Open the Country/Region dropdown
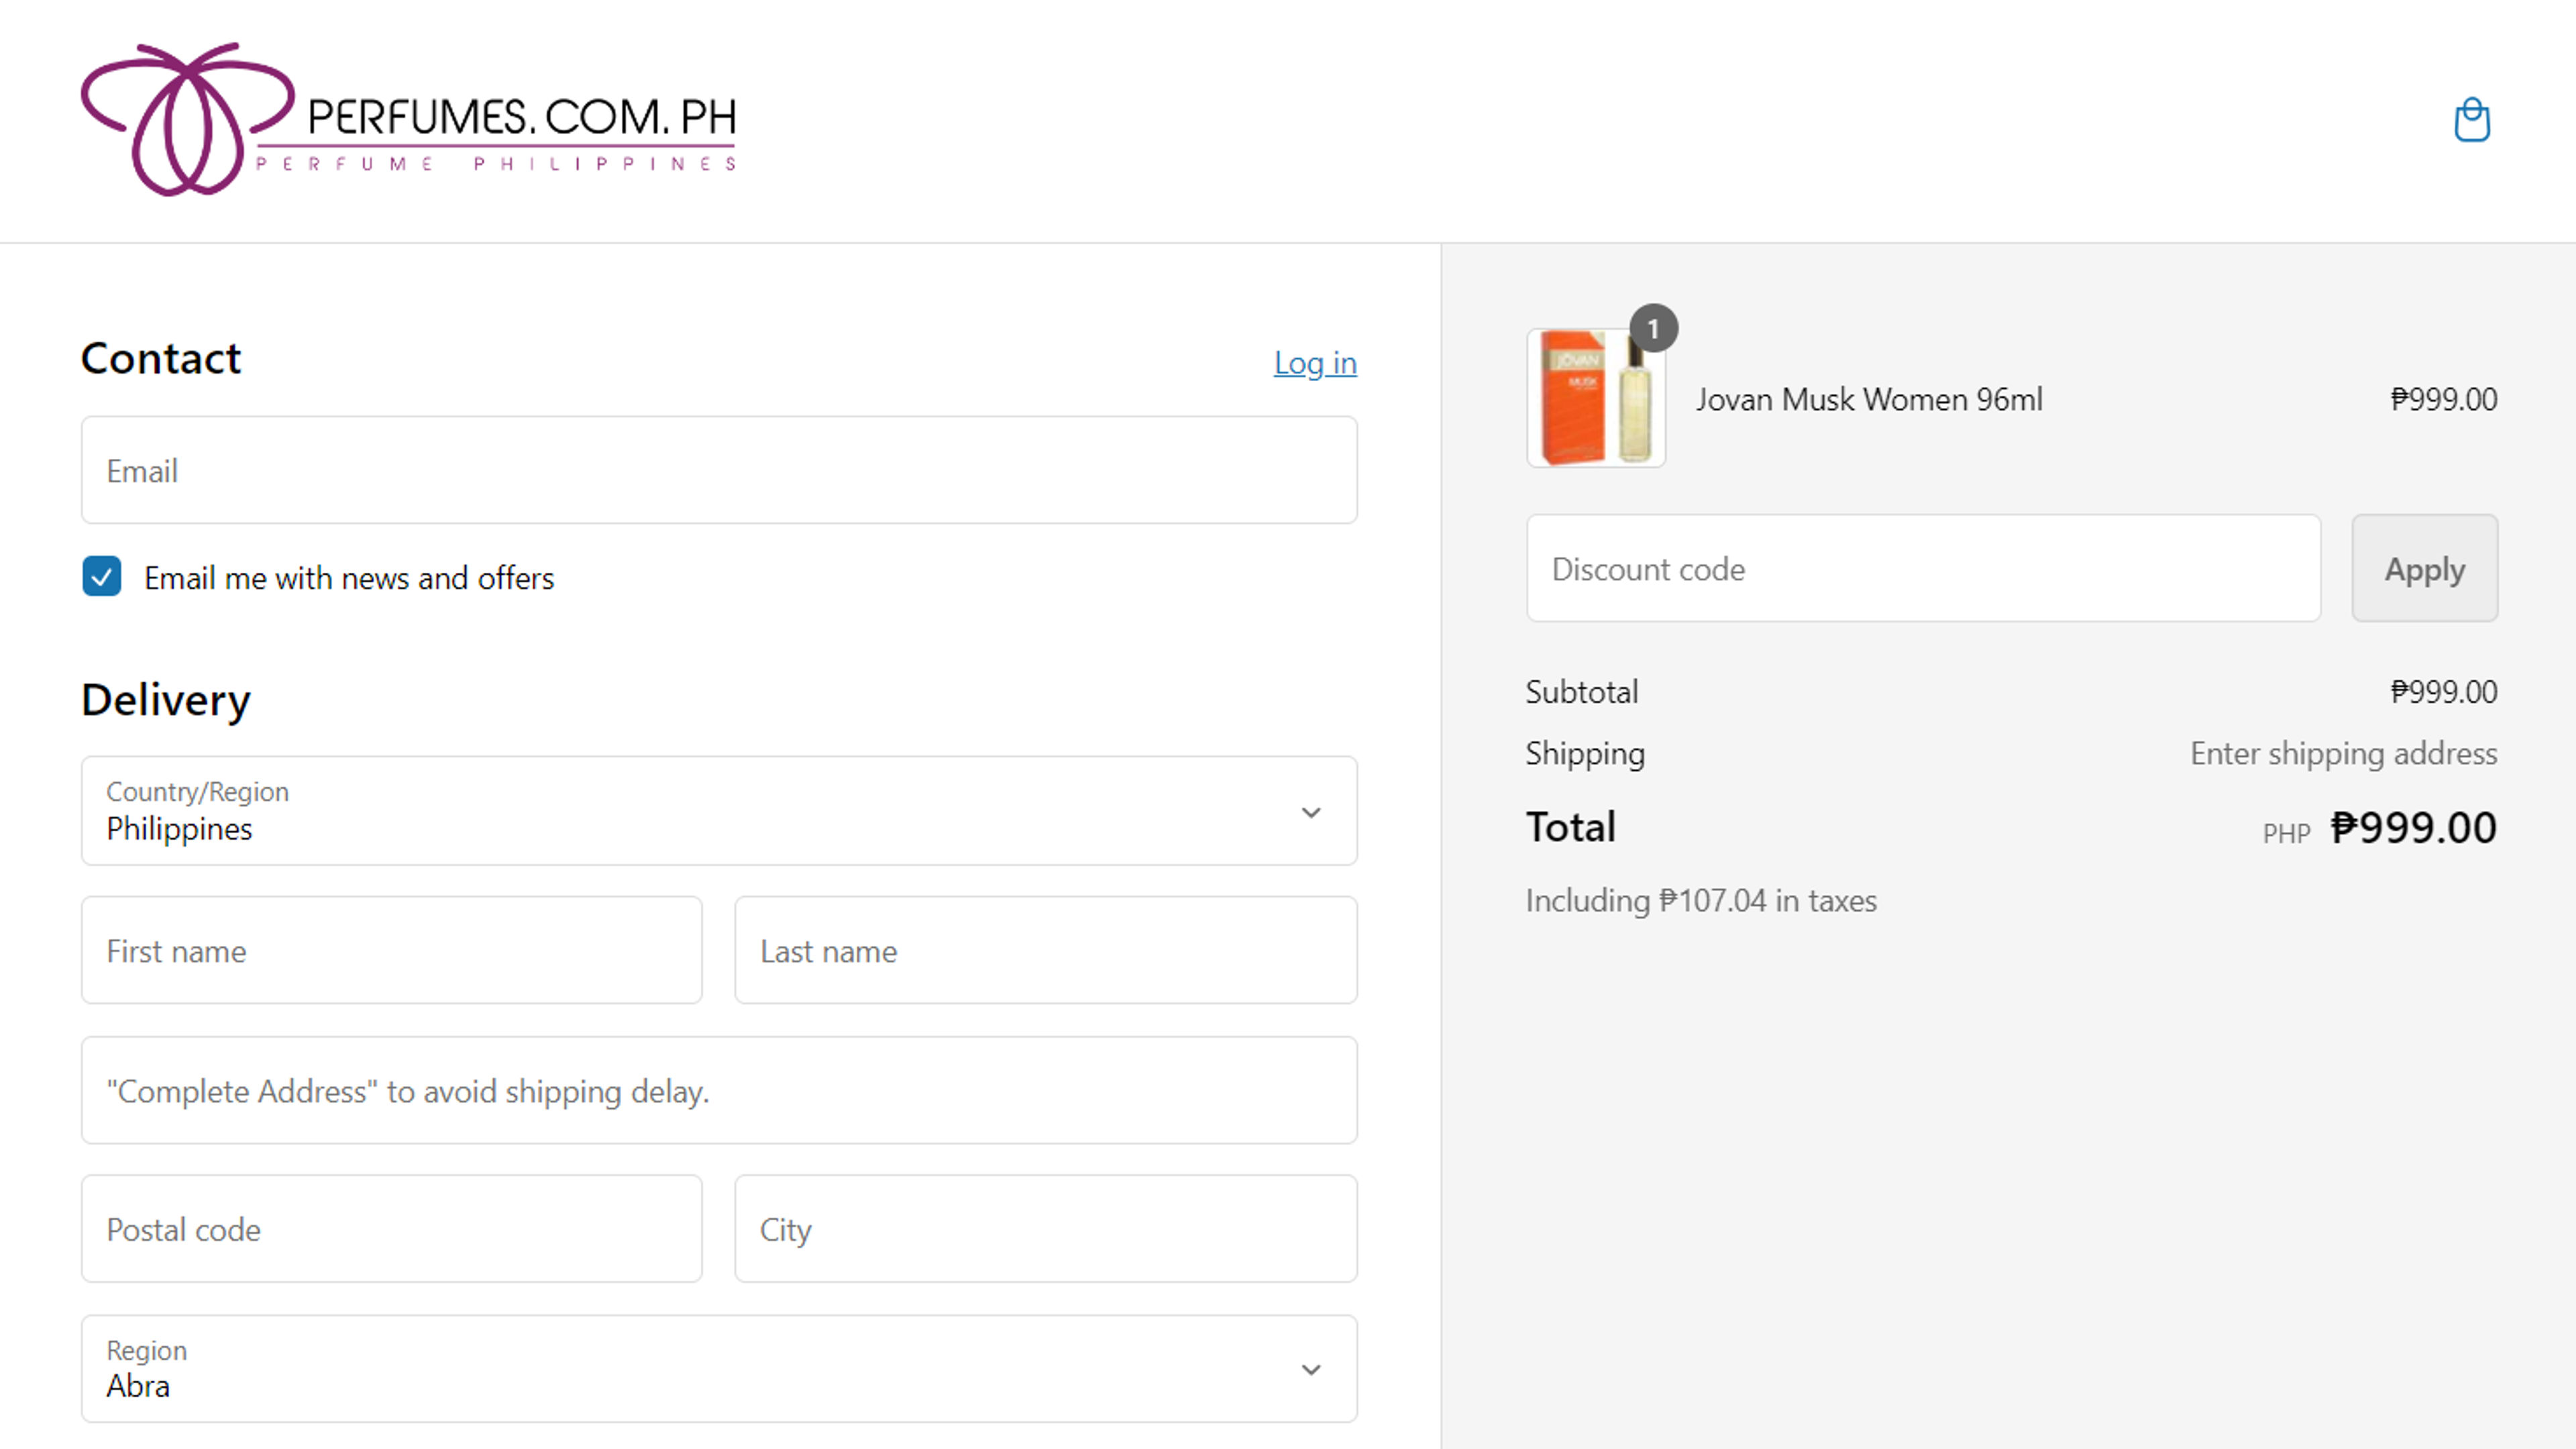The width and height of the screenshot is (2576, 1449). [x=719, y=810]
